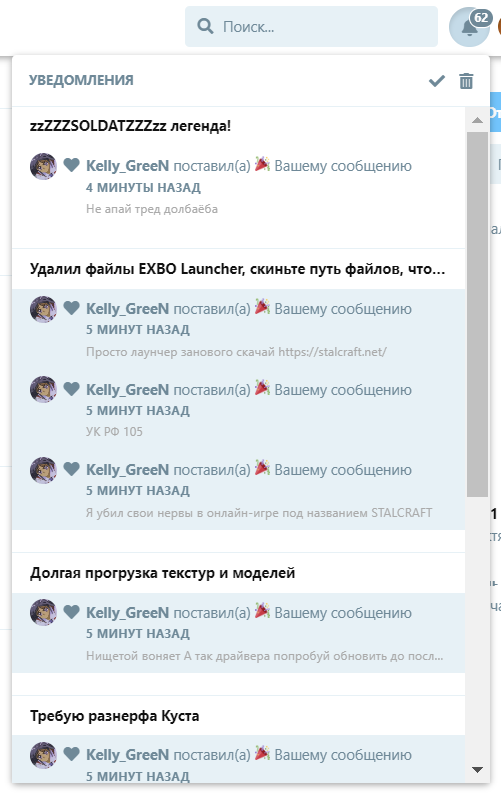This screenshot has height=797, width=501.
Task: Click the notification bell with 62 badge
Action: [469, 26]
